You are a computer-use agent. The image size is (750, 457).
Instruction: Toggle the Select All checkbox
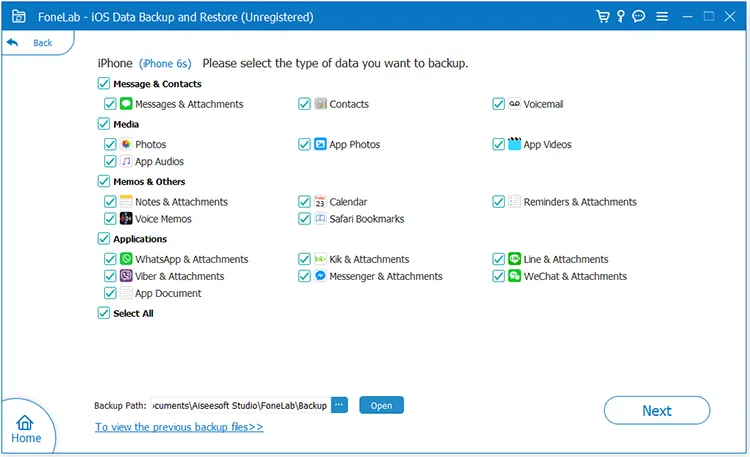[x=104, y=313]
